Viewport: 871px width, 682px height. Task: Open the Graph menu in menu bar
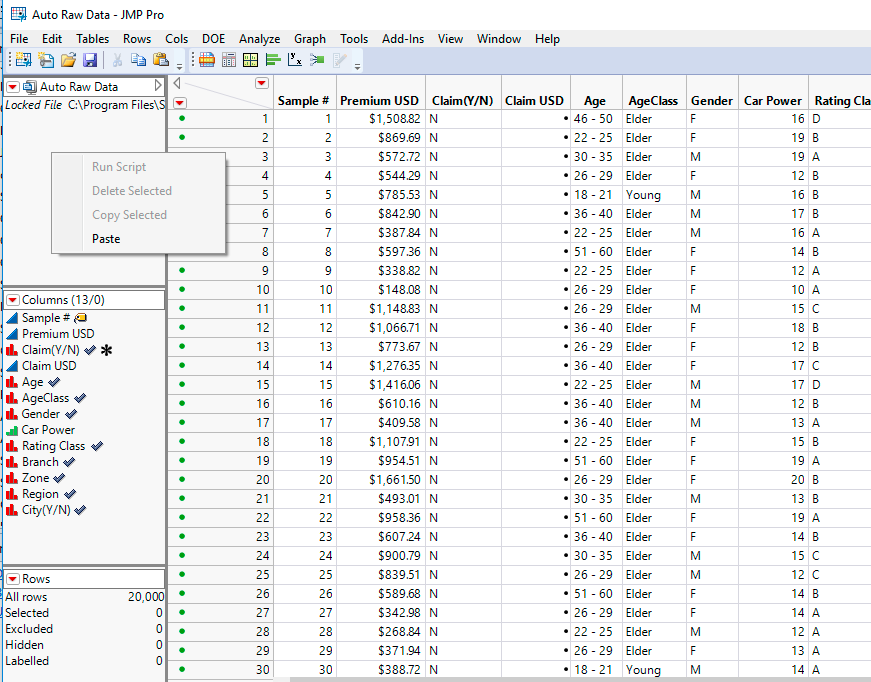(310, 39)
